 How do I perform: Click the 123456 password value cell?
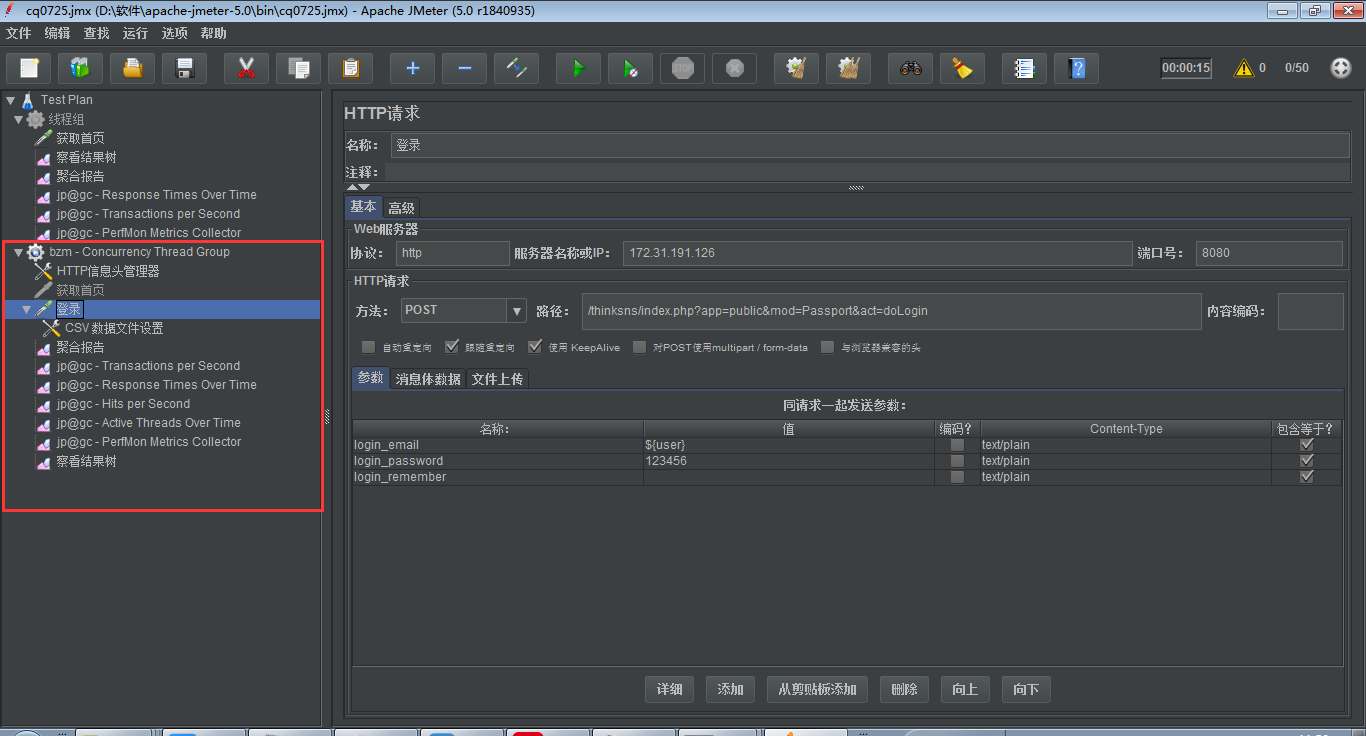(x=789, y=461)
